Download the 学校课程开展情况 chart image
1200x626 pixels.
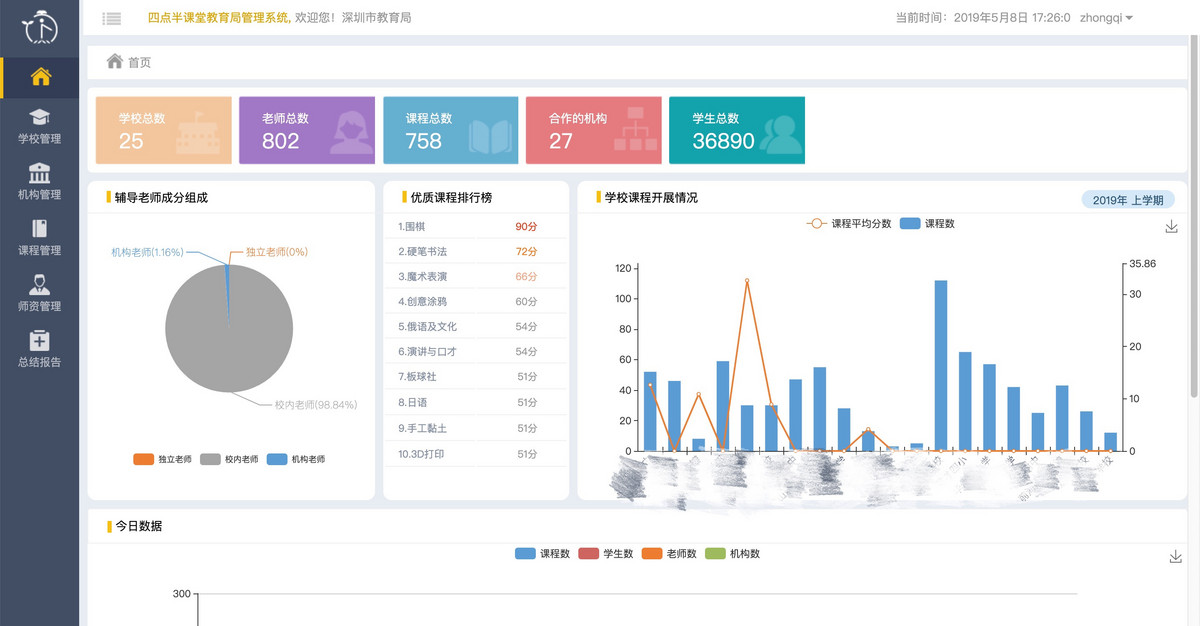1173,227
